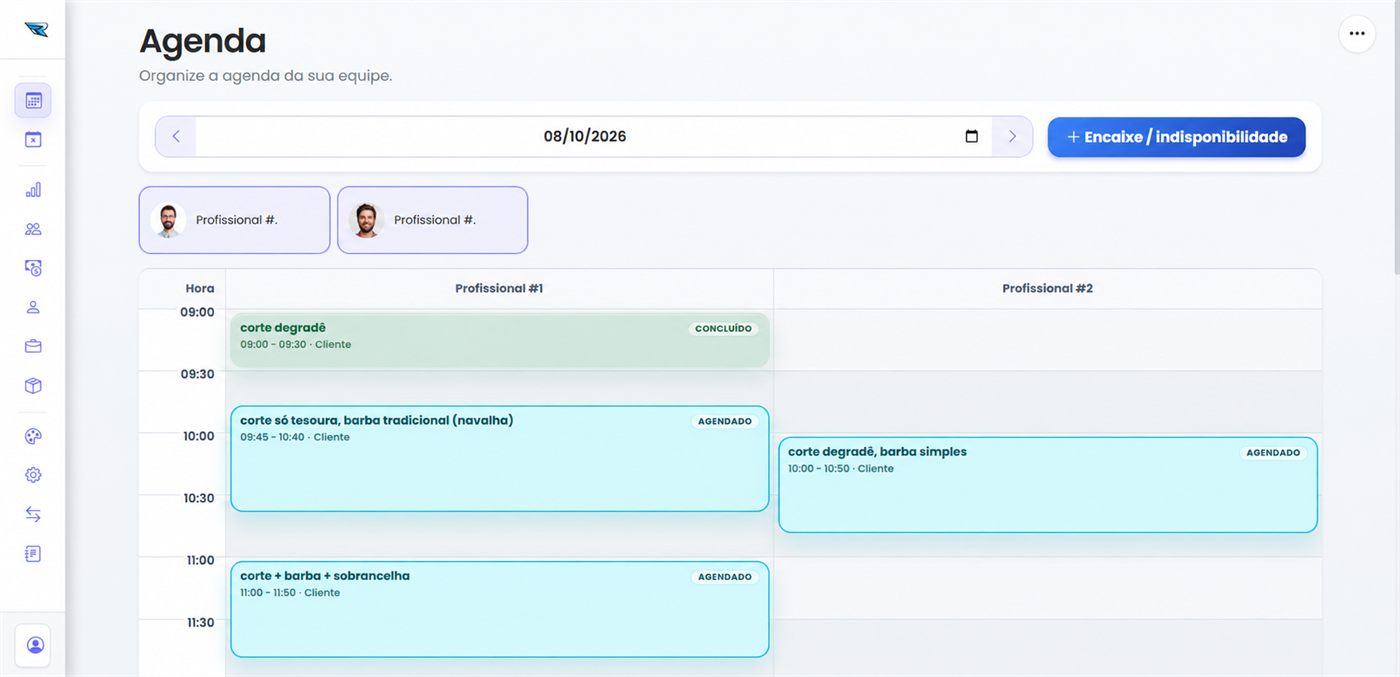Open the color palette appearance icon
1400x677 pixels.
pos(33,436)
